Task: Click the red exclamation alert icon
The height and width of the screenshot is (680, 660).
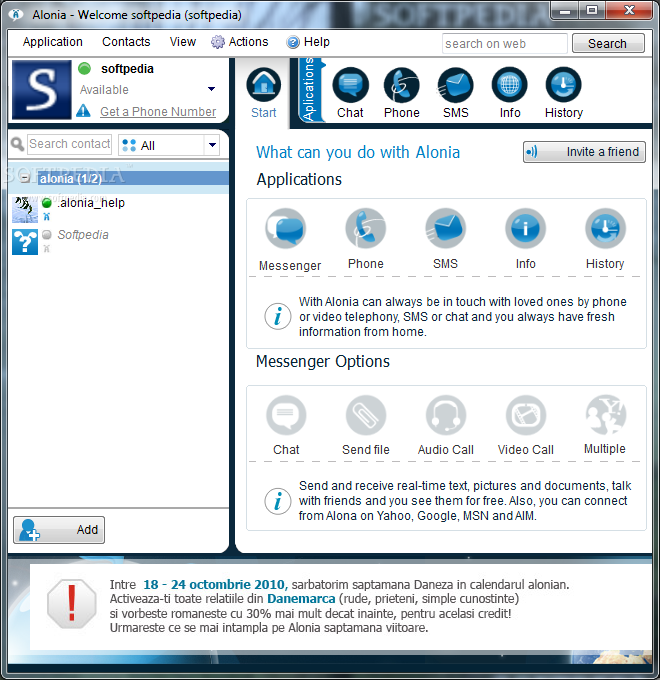Action: pyautogui.click(x=72, y=604)
